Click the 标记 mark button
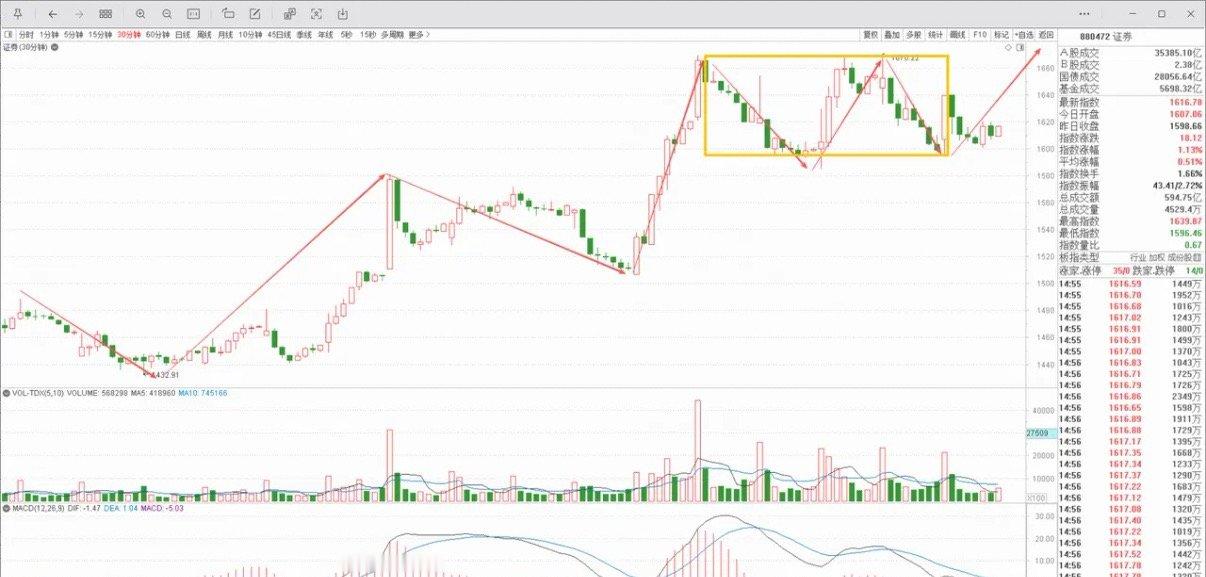This screenshot has height=577, width=1206. (x=1002, y=34)
